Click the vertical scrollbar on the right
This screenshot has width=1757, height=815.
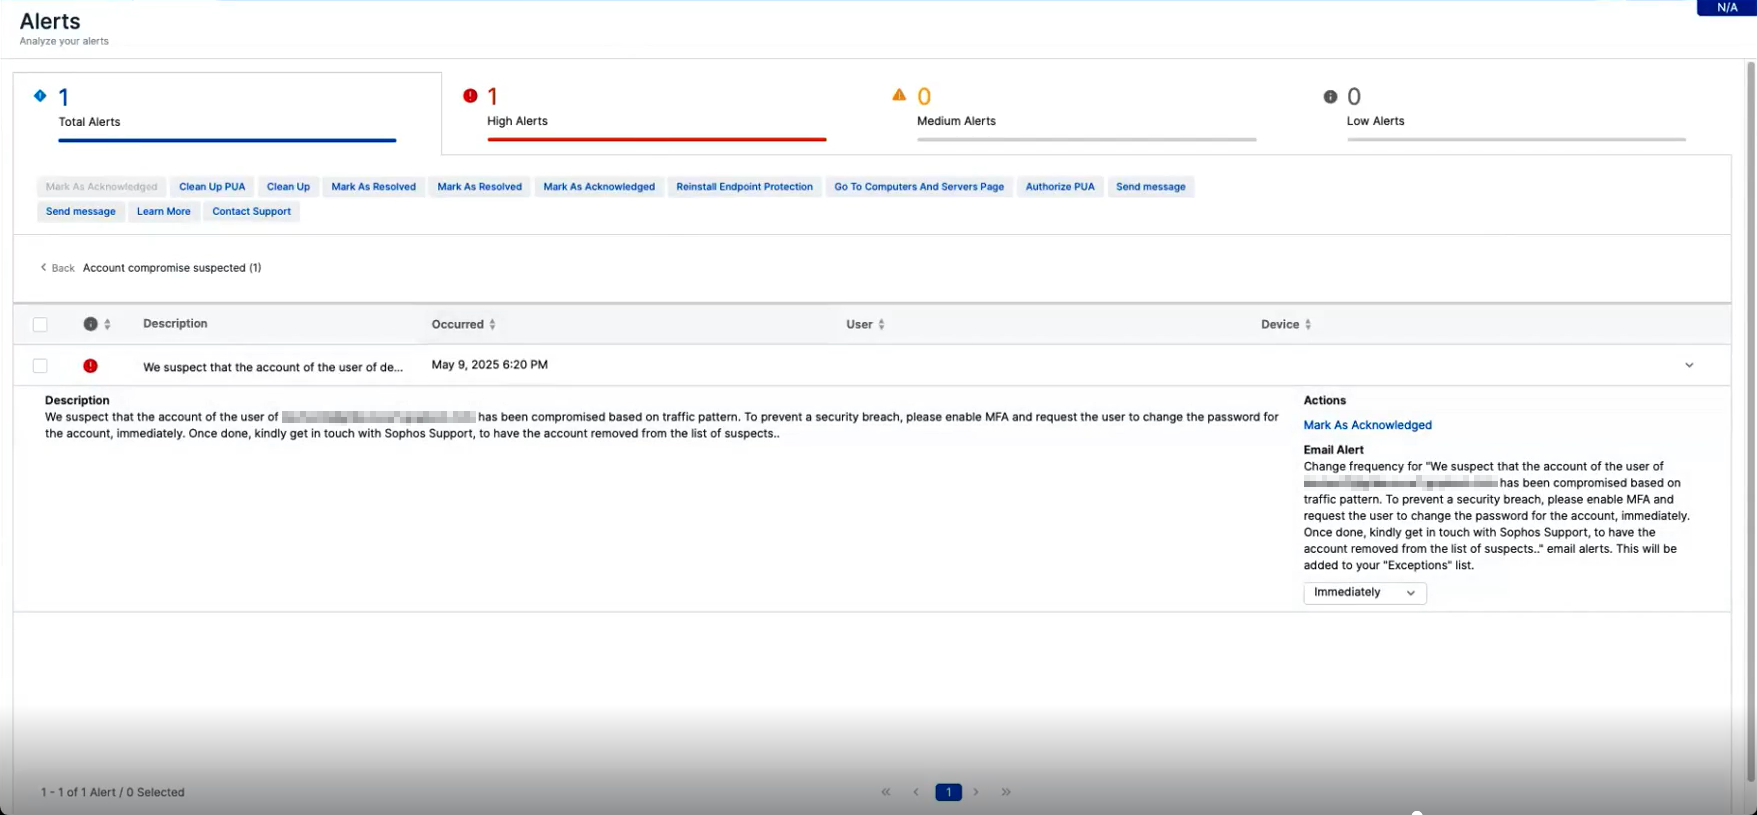[1750, 420]
